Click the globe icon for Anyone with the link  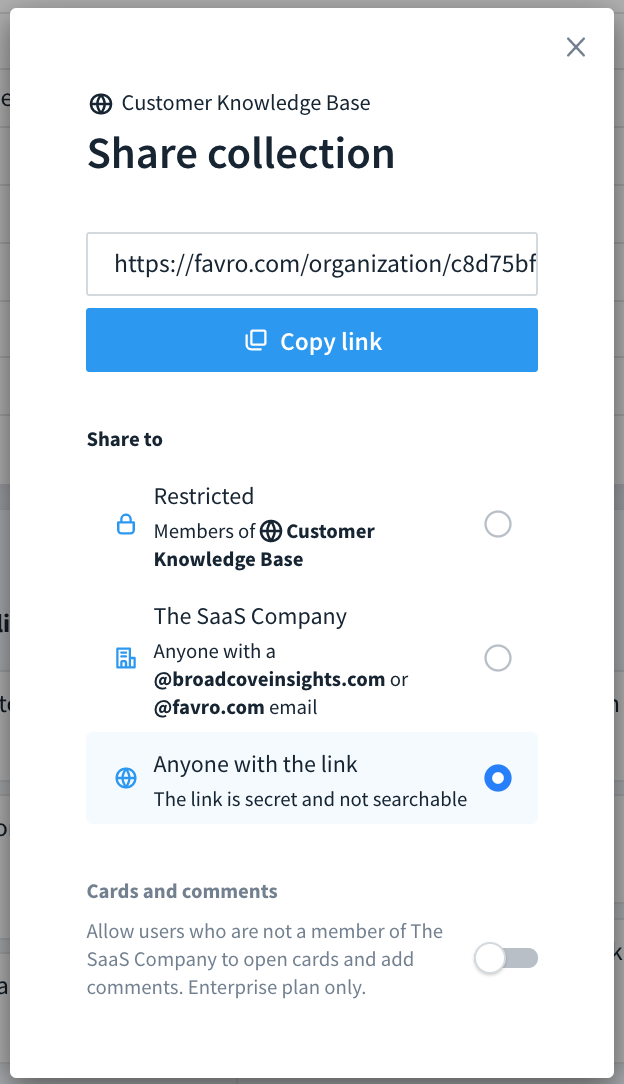125,777
